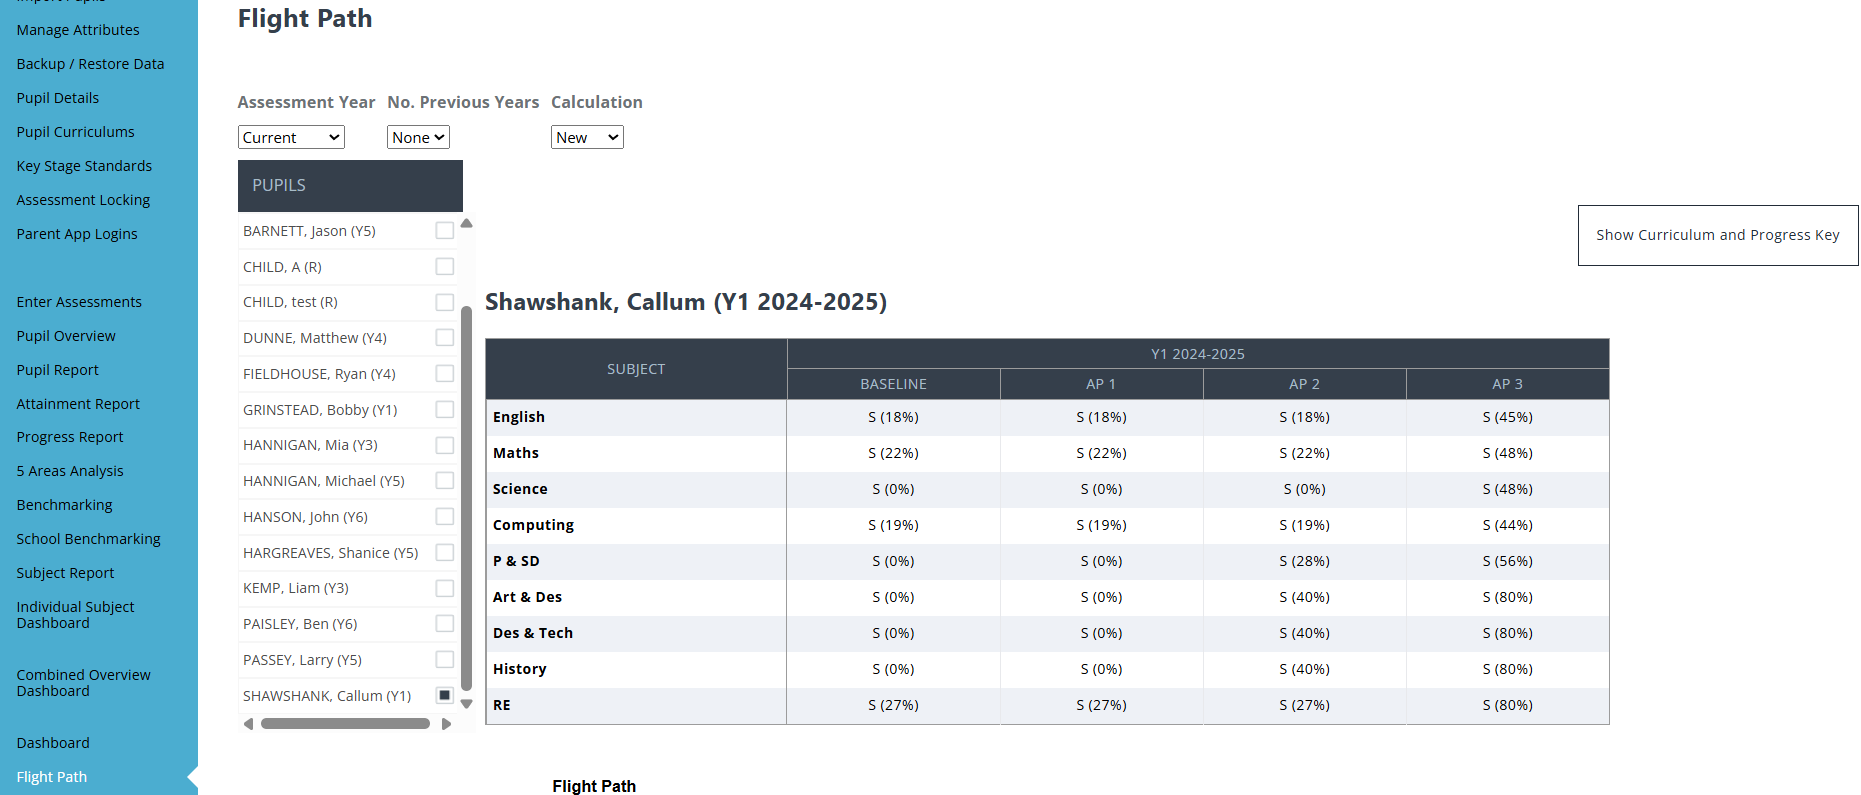Open the Calculation dropdown
1861x795 pixels.
587,137
